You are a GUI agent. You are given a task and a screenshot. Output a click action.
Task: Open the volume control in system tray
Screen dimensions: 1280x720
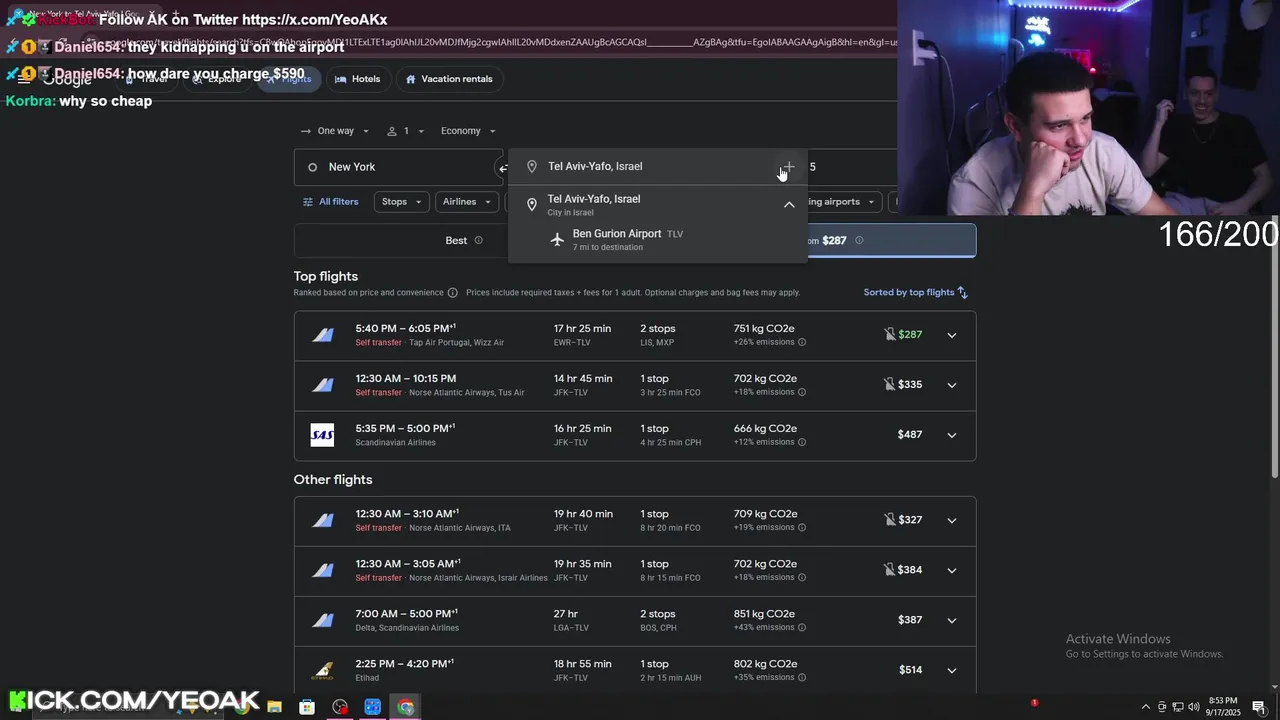(1194, 707)
